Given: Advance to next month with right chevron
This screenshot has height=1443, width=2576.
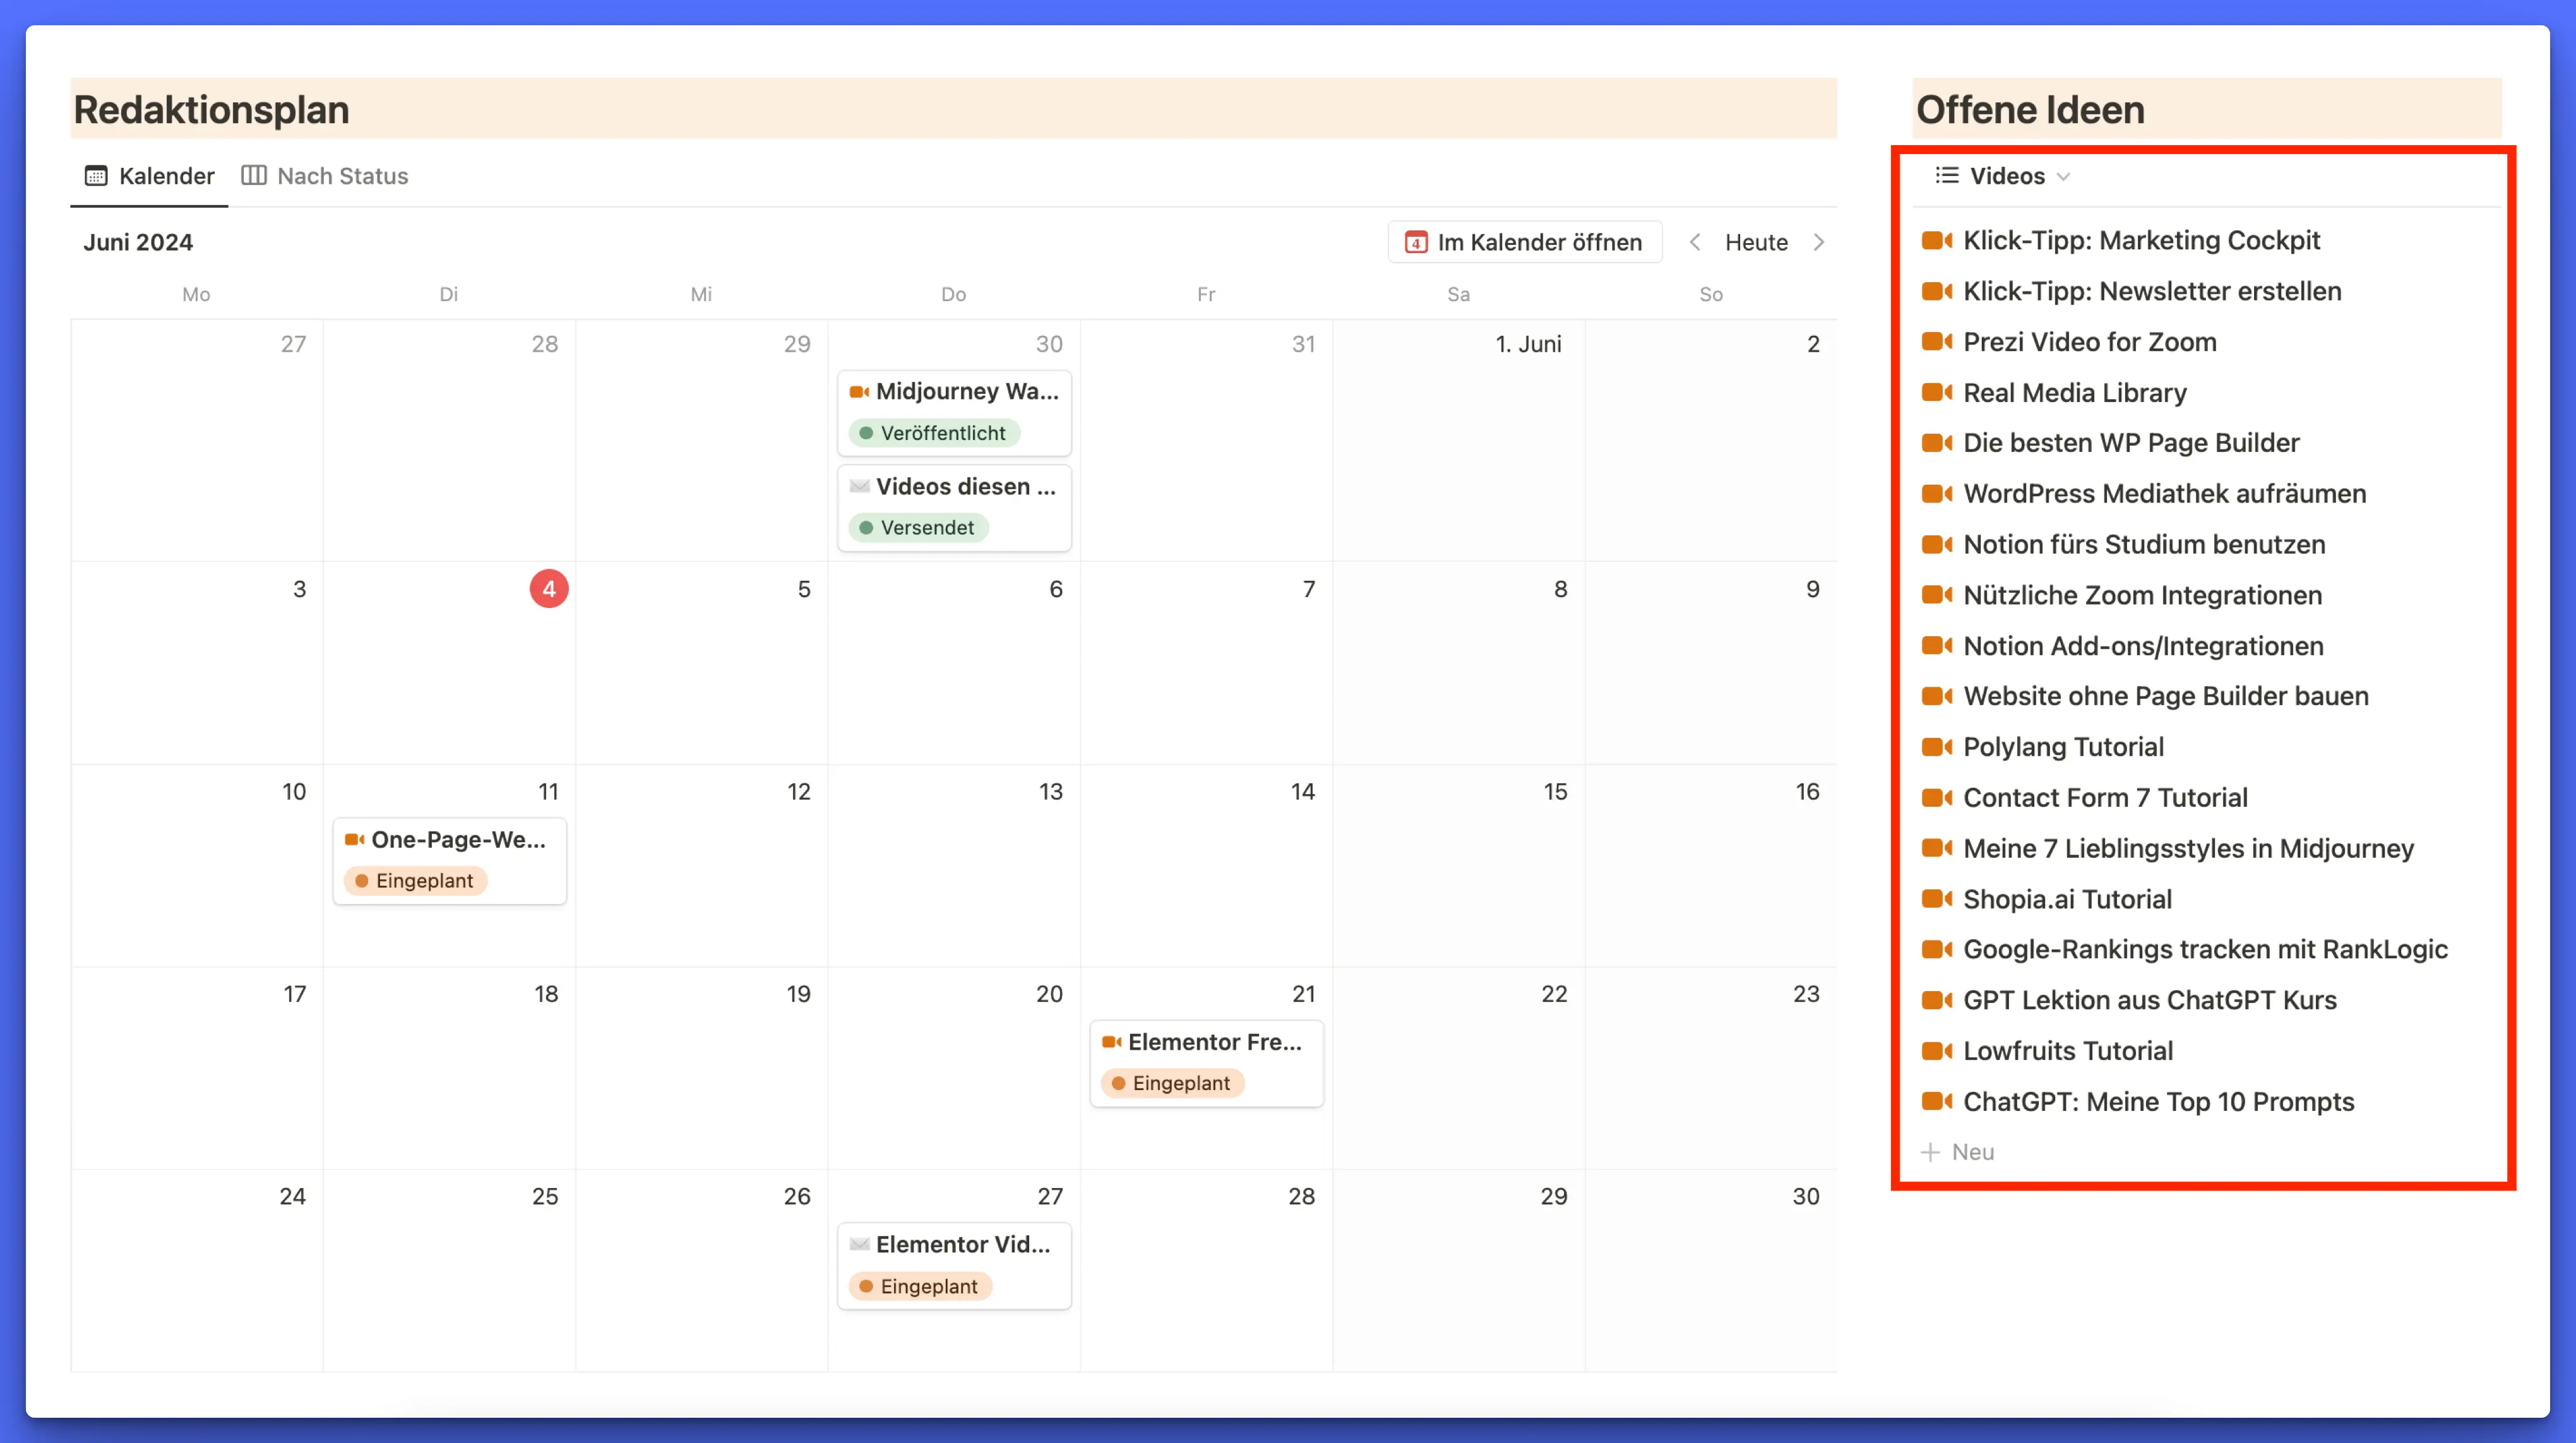Looking at the screenshot, I should click(1818, 242).
